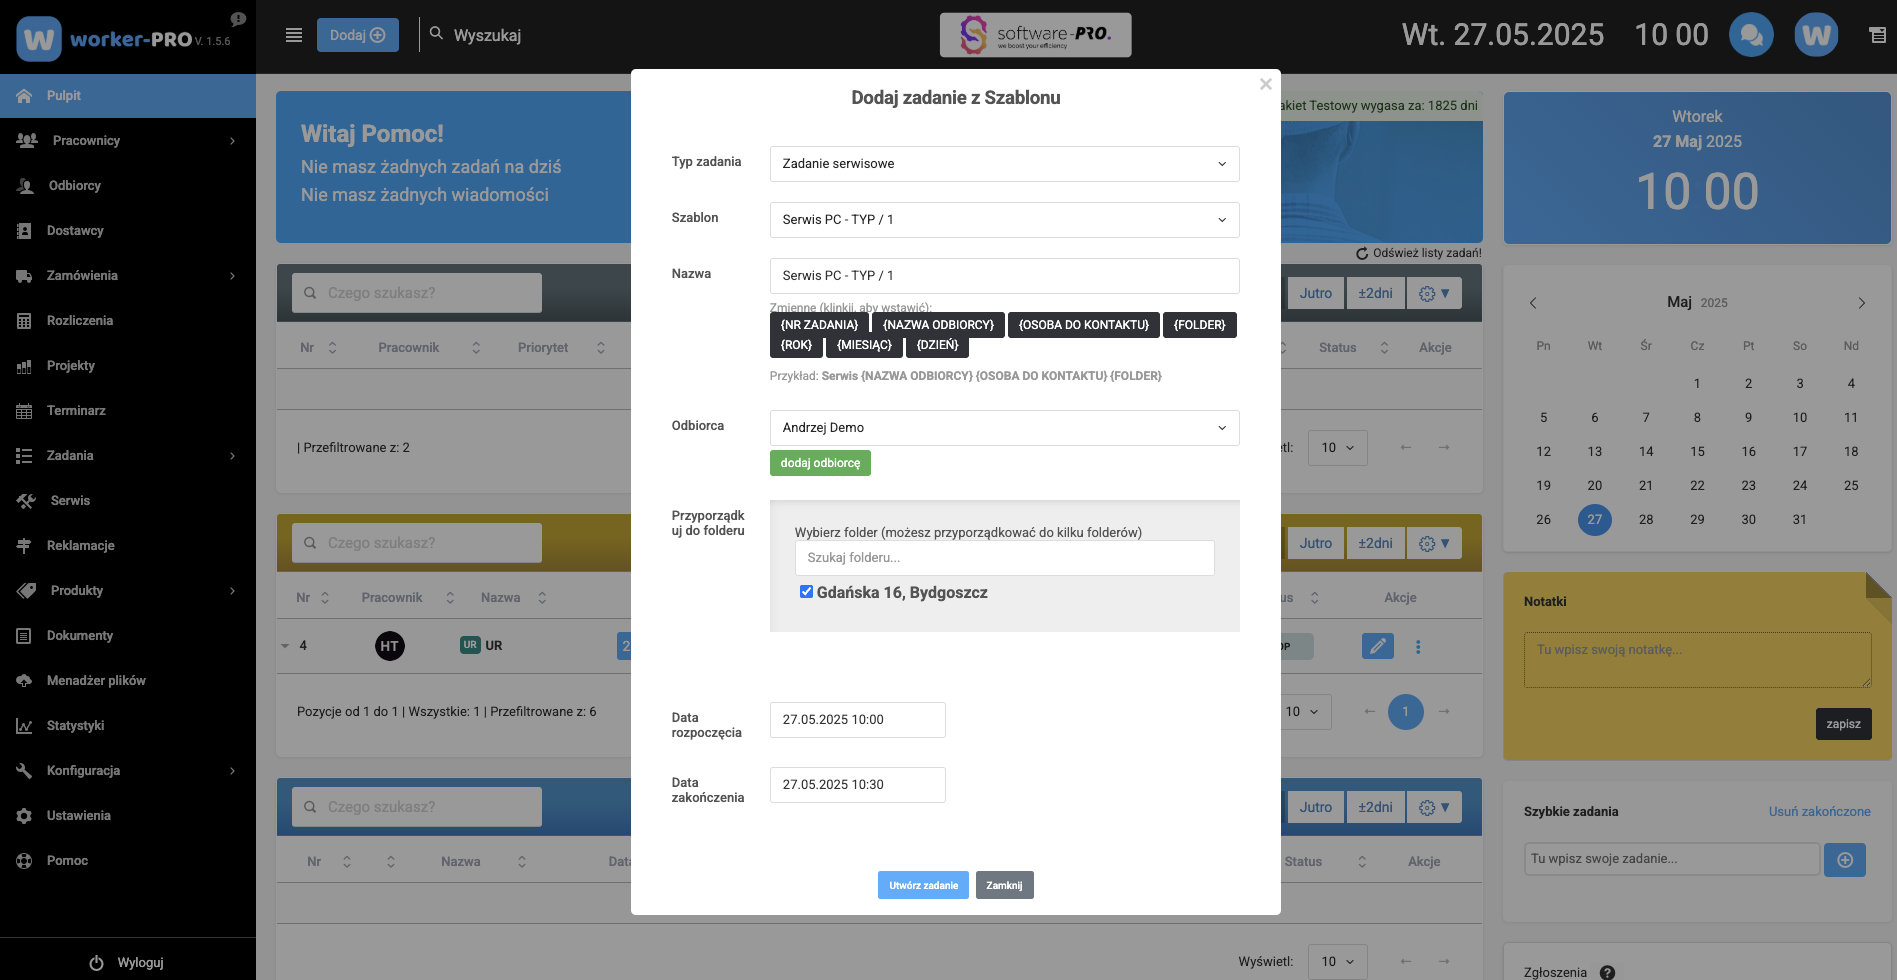Insert the {NAZWA ODBIORCY} variable tag
The image size is (1897, 980).
point(937,325)
